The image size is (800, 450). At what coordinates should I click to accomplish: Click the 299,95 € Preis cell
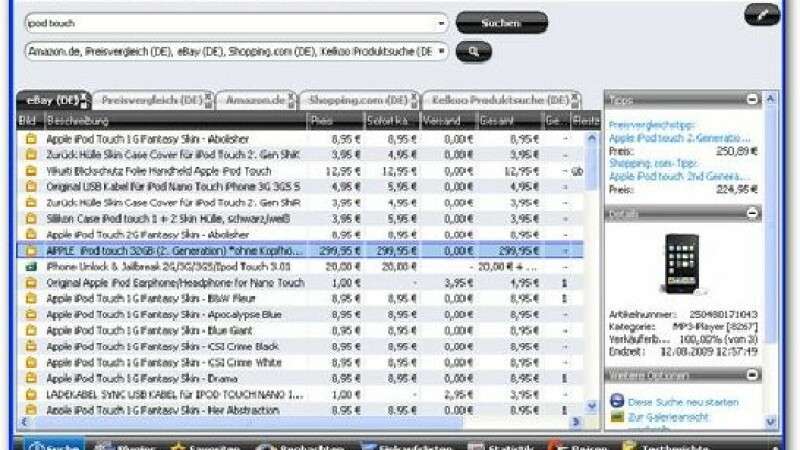(x=339, y=251)
